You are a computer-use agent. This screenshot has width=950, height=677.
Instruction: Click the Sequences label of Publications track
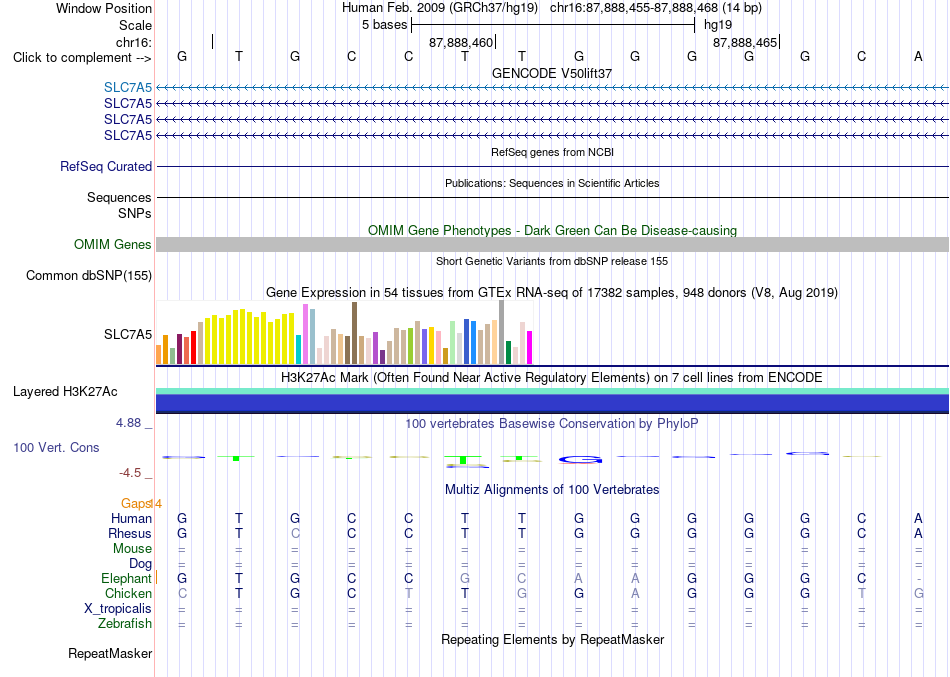point(119,197)
